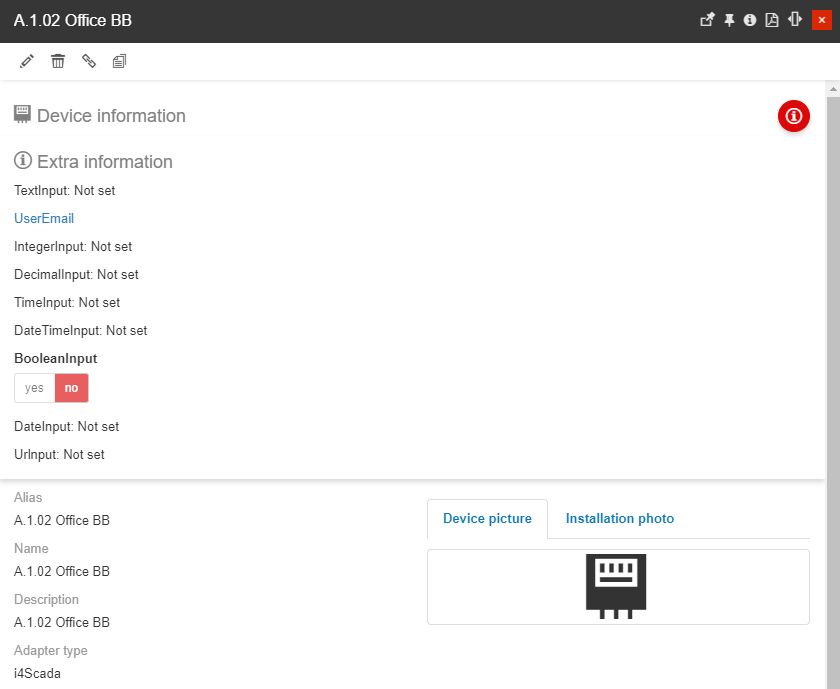The height and width of the screenshot is (689, 840).
Task: Click the Extra information heading
Action: (104, 162)
